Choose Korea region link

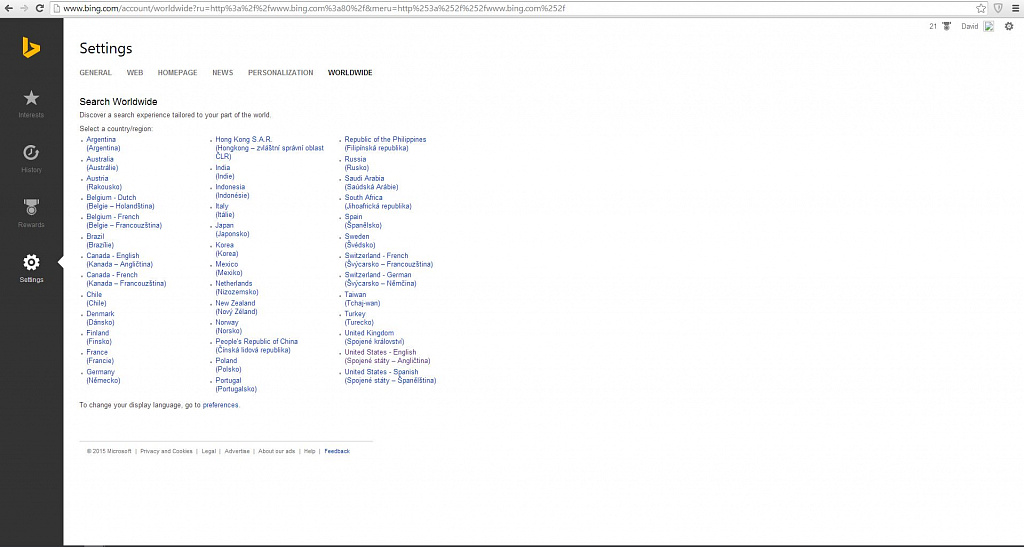click(227, 249)
